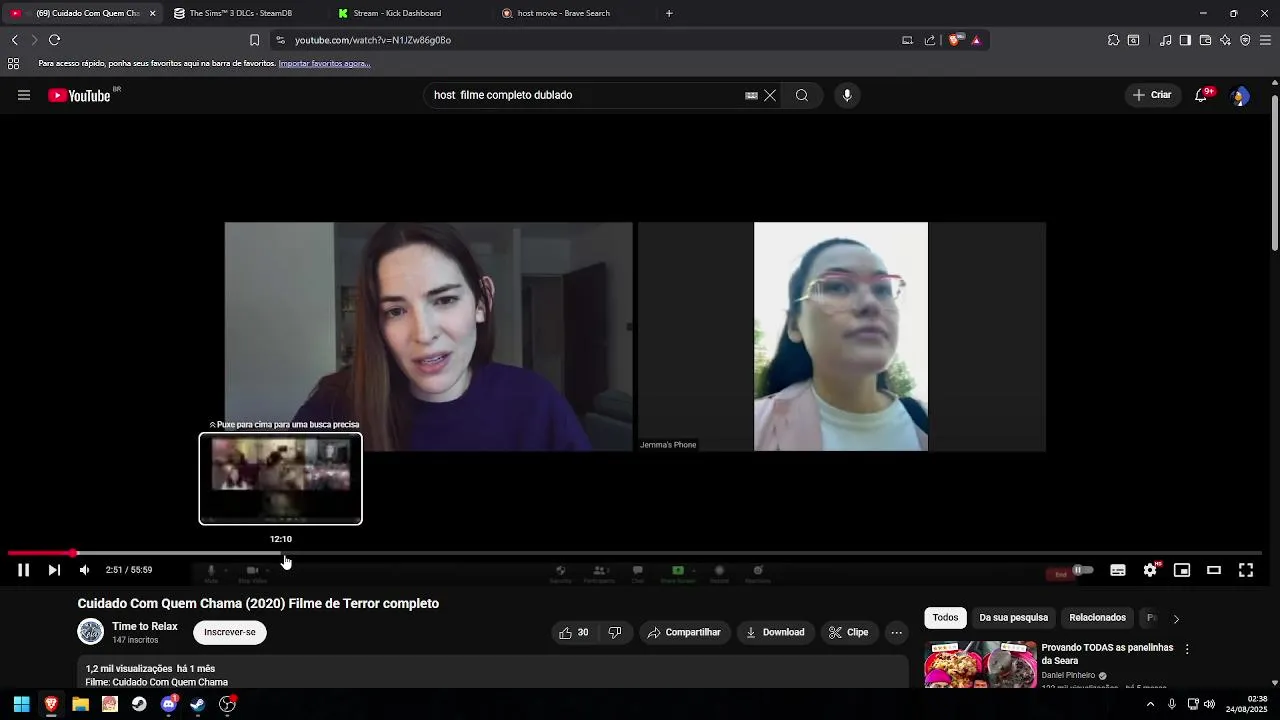Skip to the next video

(x=54, y=570)
